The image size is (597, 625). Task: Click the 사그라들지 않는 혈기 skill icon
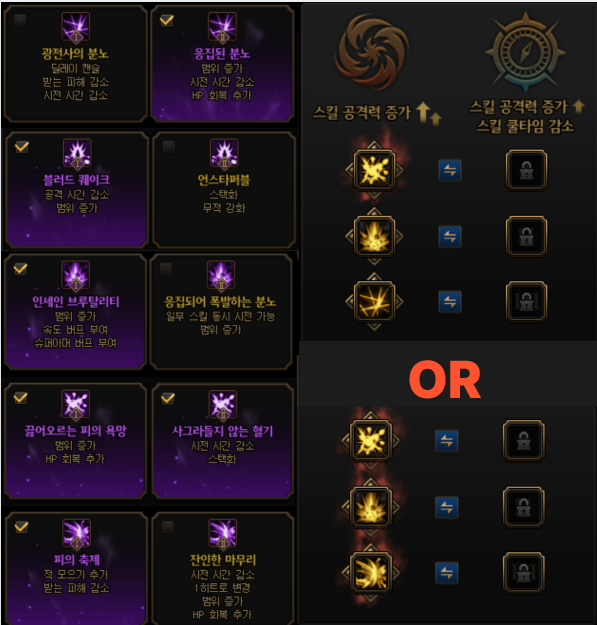pyautogui.click(x=222, y=405)
